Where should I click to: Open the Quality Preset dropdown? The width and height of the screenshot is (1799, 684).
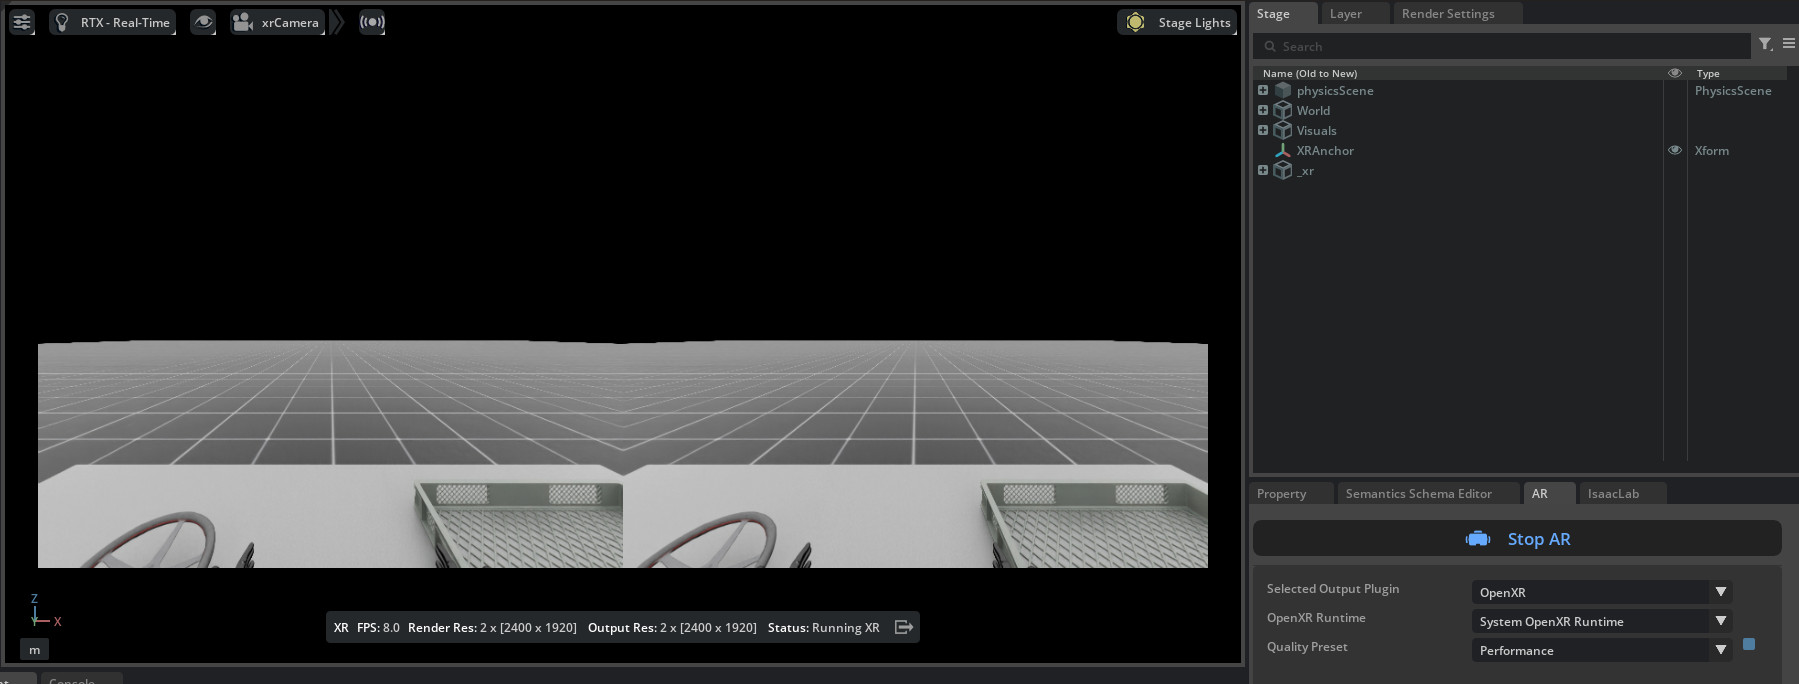click(1600, 650)
